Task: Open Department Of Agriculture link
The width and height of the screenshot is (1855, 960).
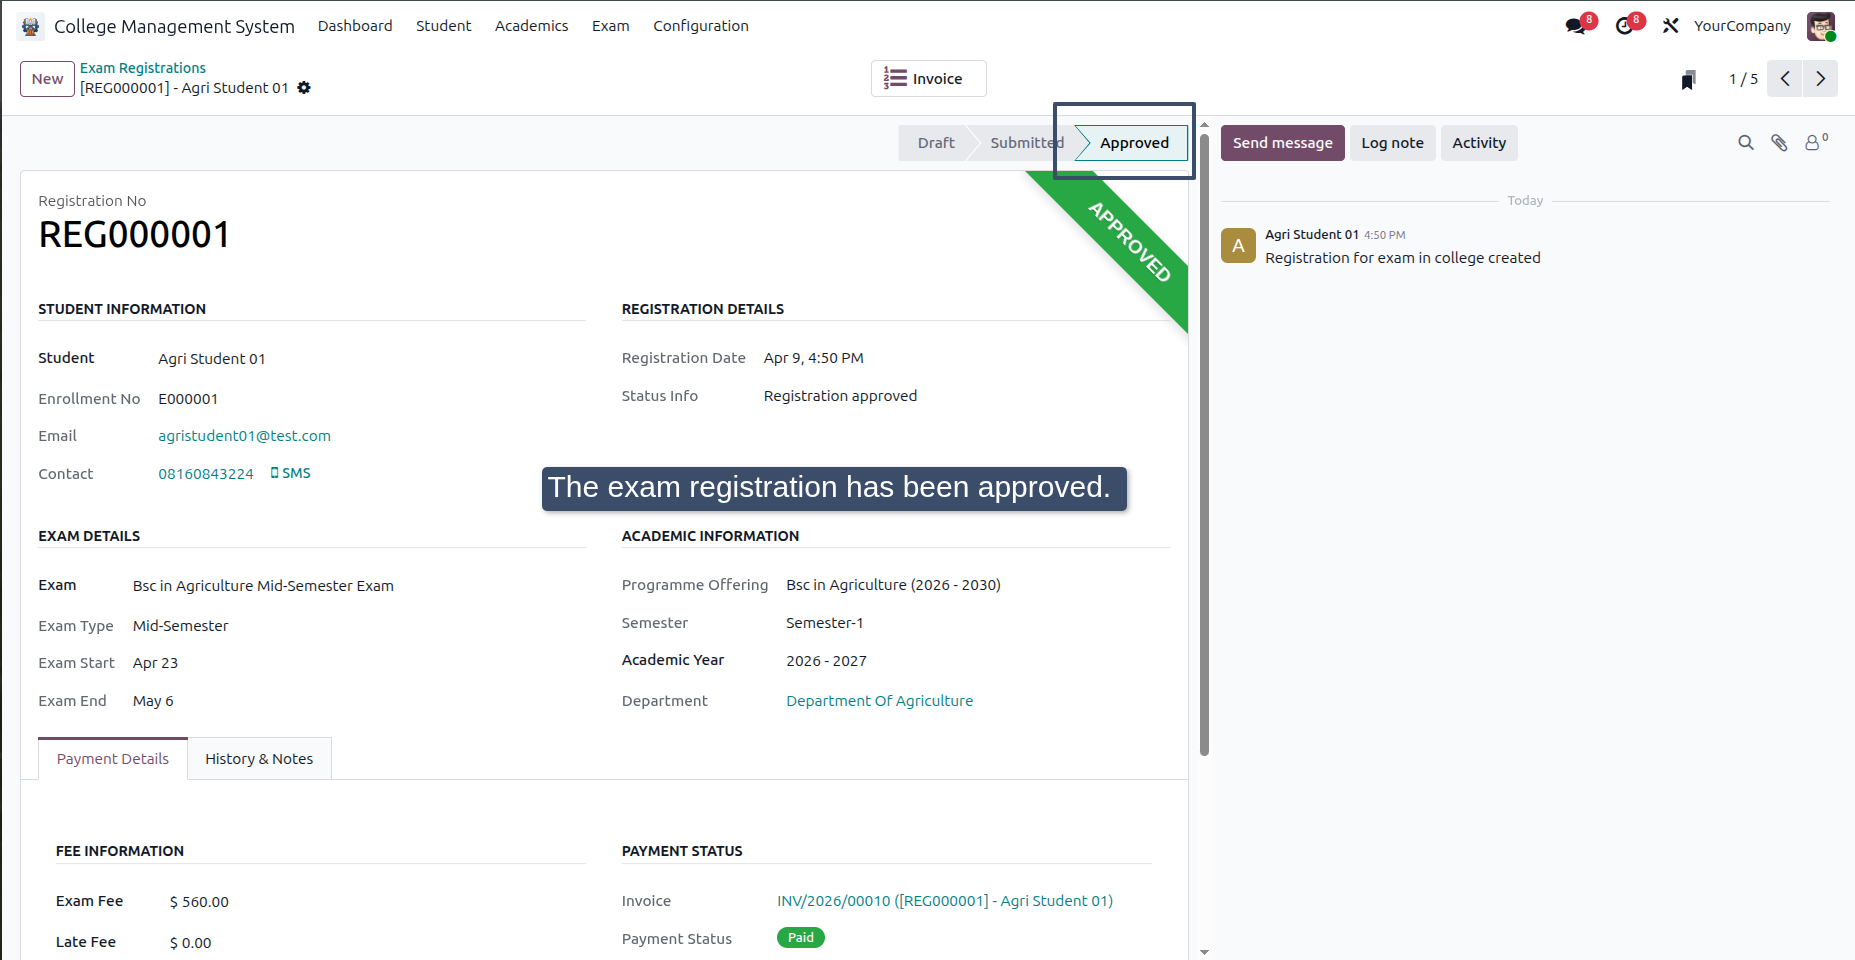Action: 879,701
